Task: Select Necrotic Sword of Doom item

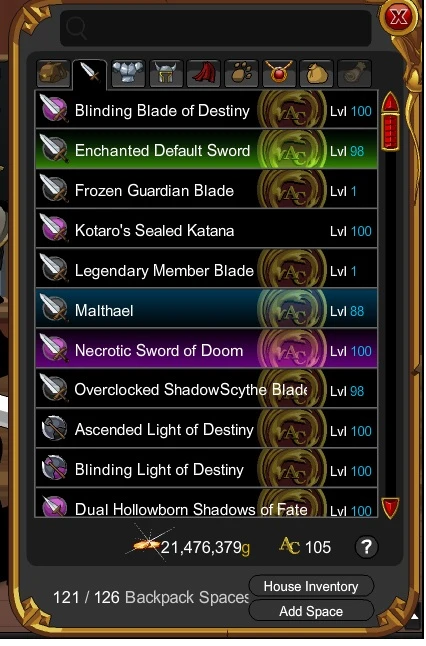Action: click(x=206, y=350)
